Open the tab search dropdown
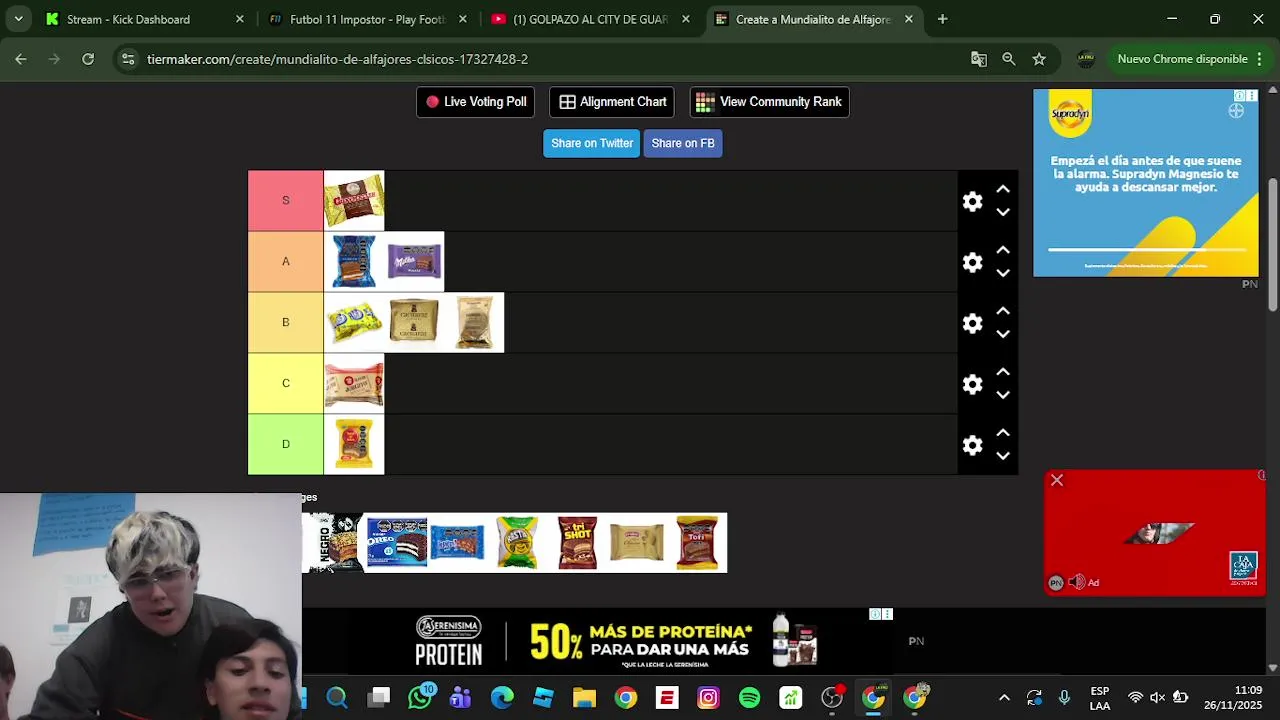 point(18,19)
